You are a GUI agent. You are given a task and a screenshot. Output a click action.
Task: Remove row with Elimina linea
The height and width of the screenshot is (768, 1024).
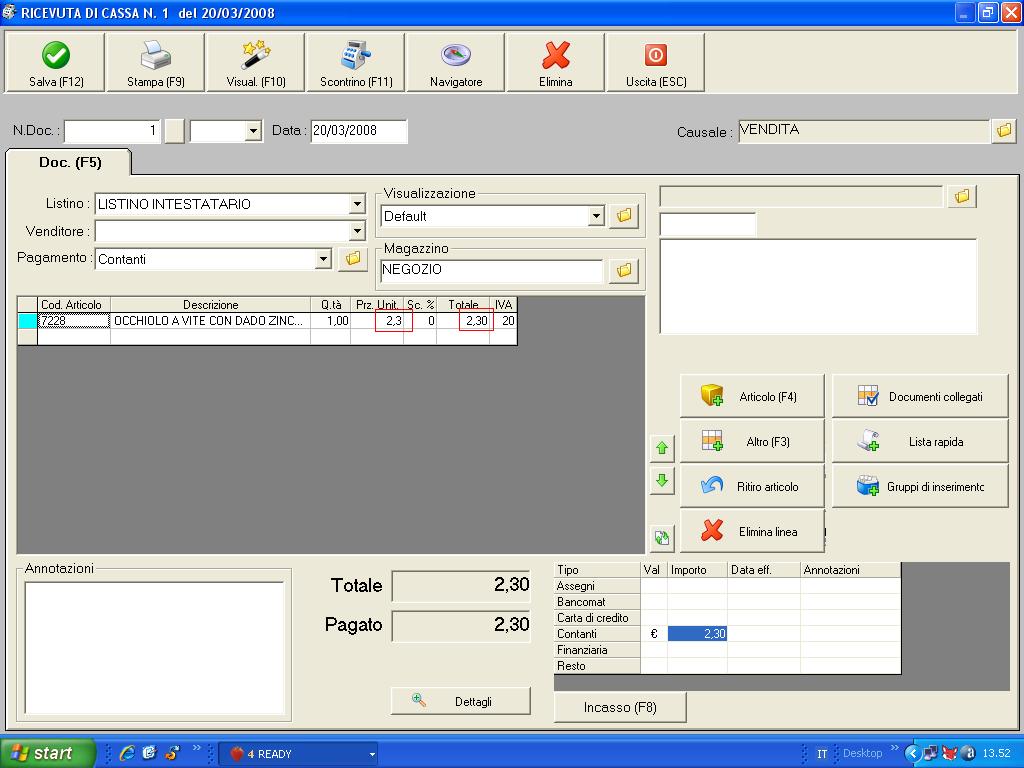(752, 532)
